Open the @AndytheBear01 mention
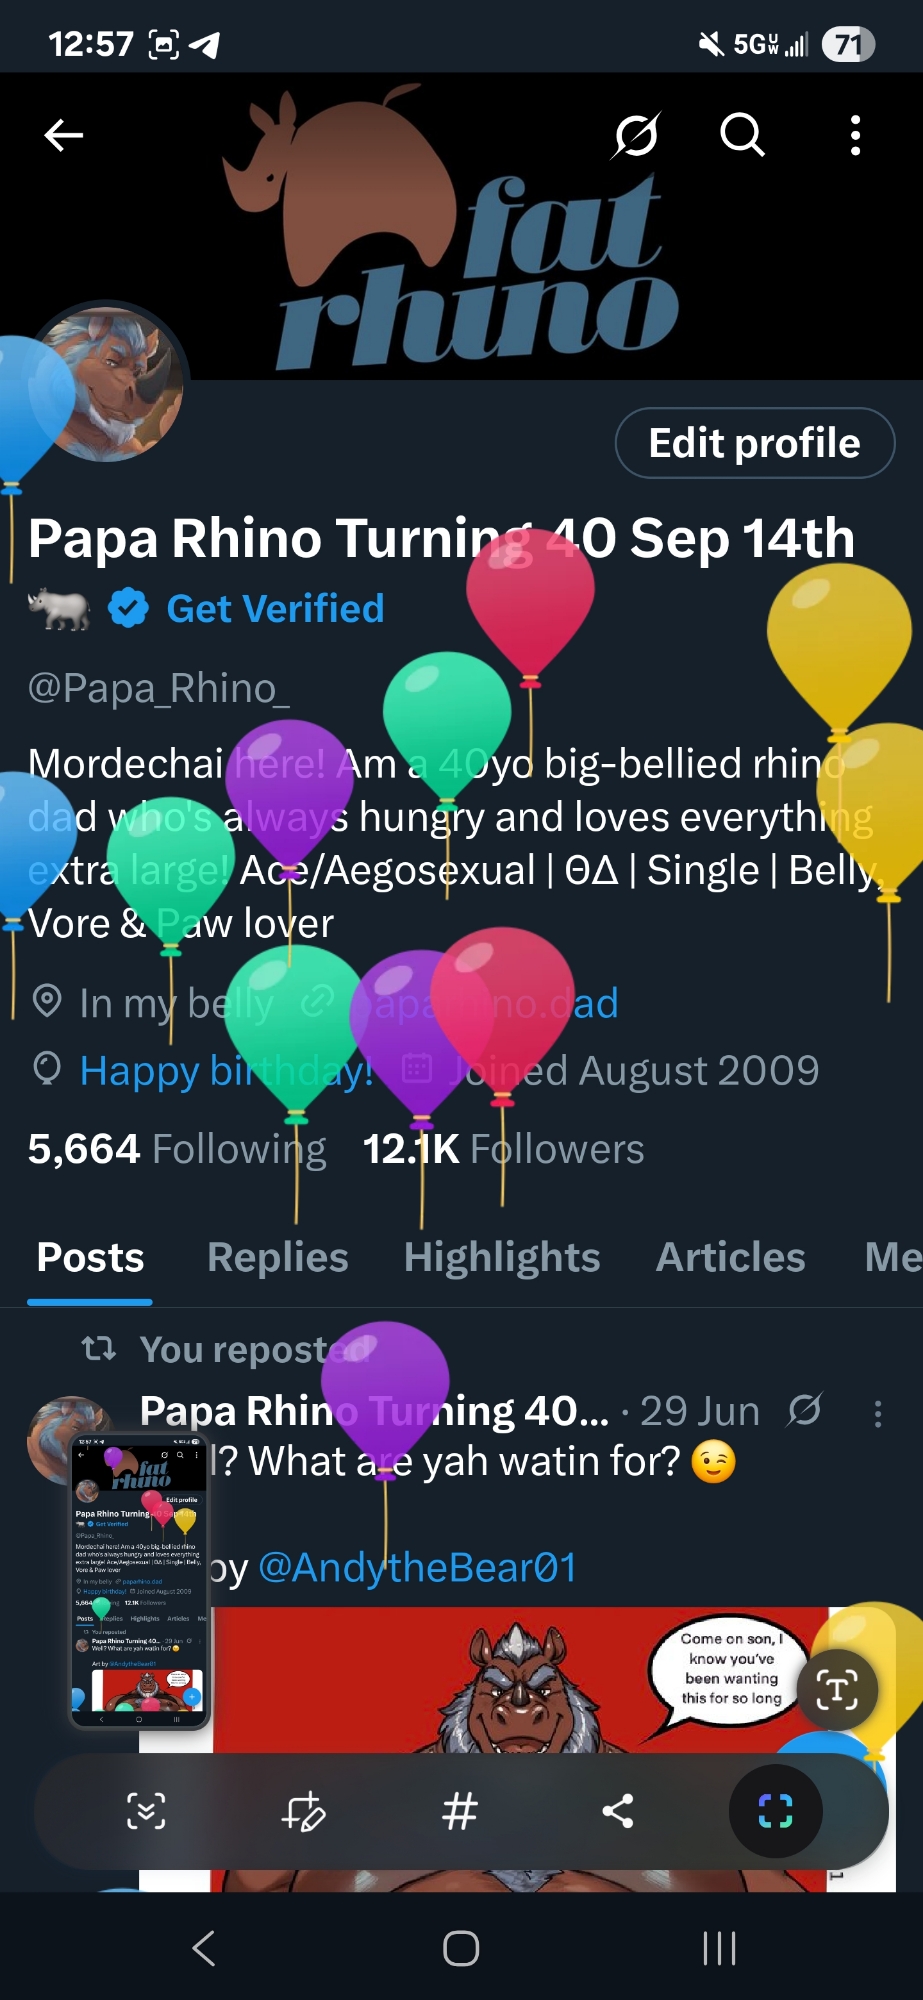Viewport: 923px width, 2000px height. 417,1568
